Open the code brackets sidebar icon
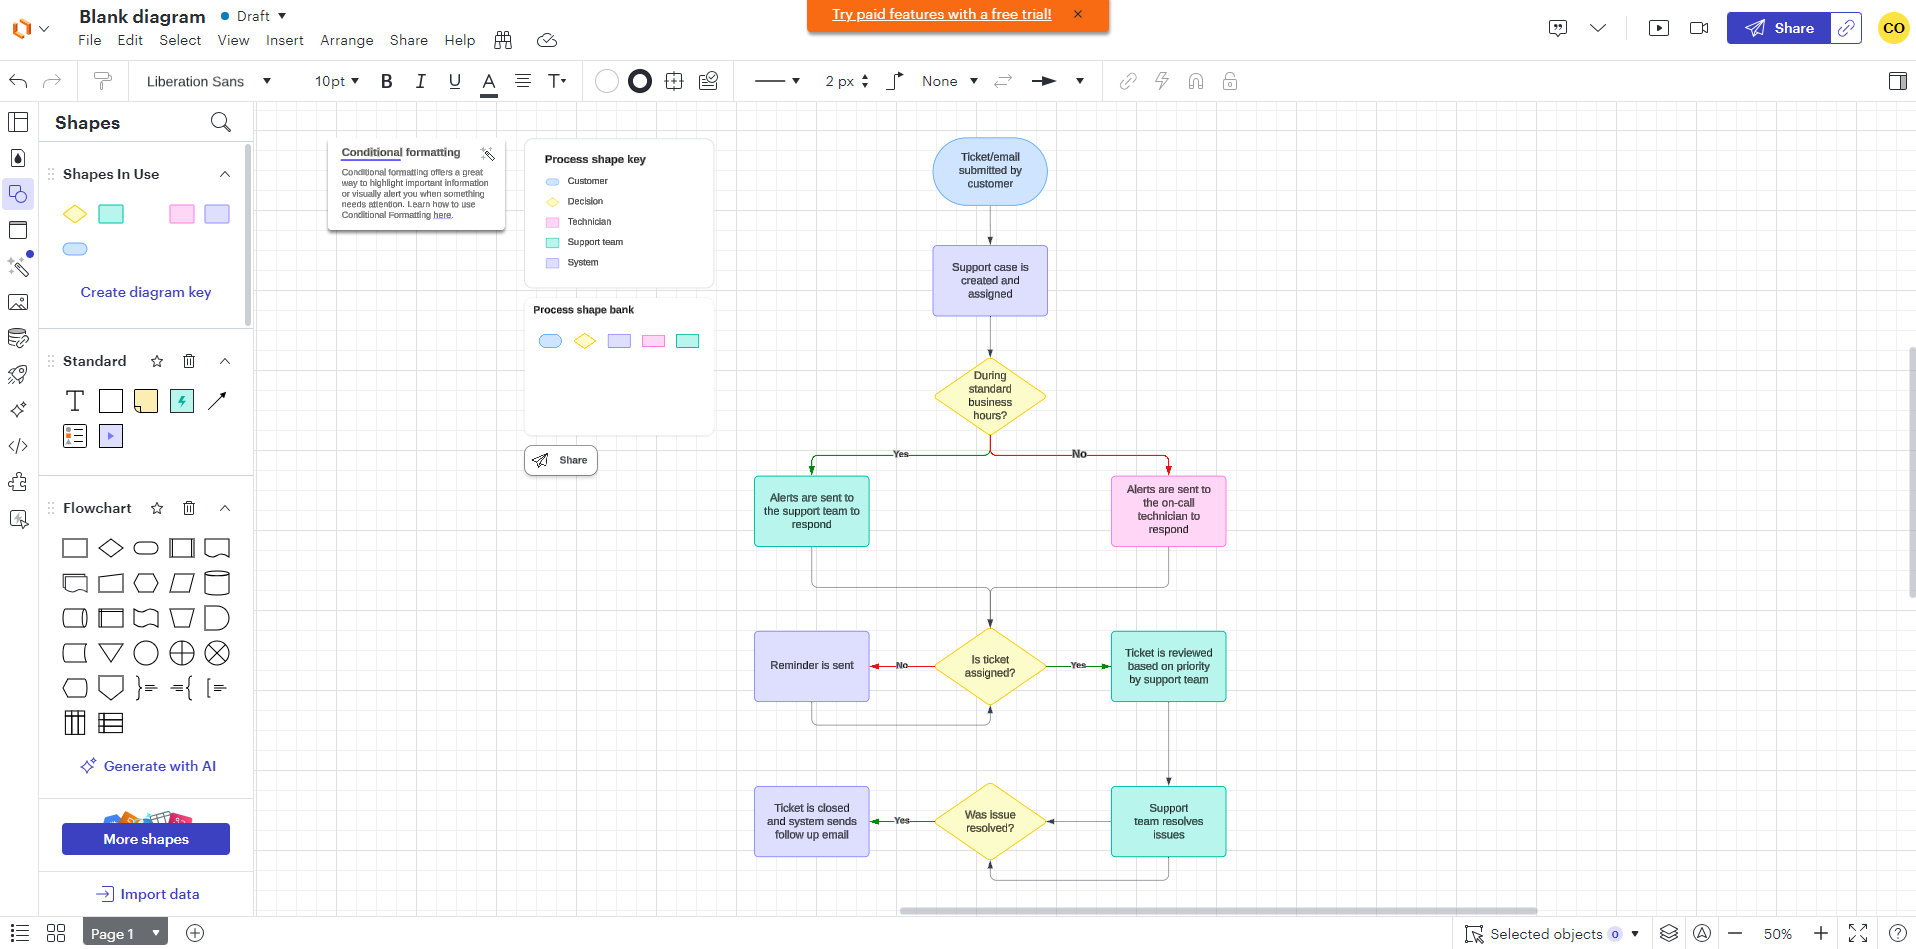This screenshot has width=1916, height=949. pyautogui.click(x=18, y=446)
